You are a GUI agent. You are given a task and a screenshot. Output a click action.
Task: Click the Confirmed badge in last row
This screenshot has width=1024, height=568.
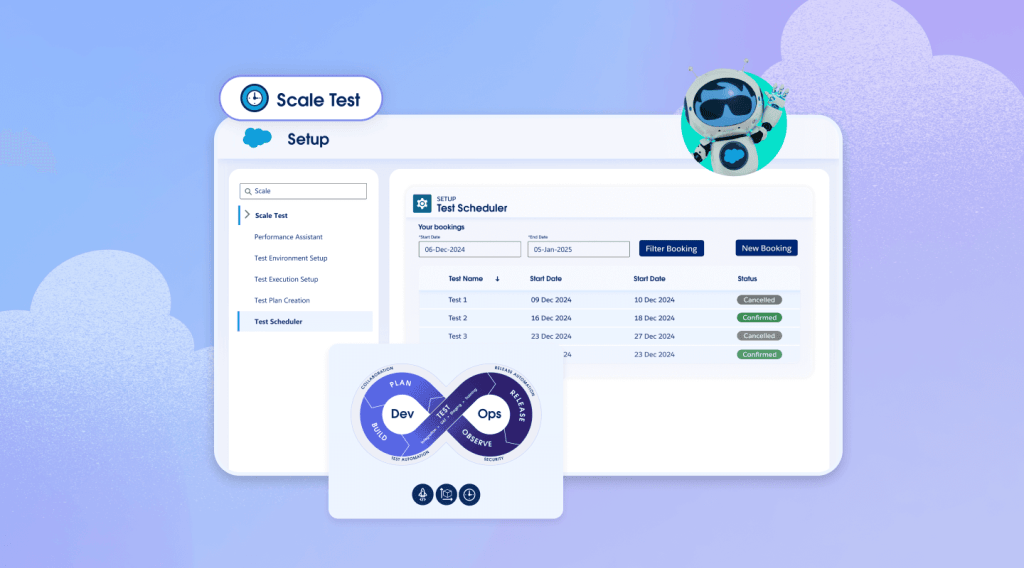[760, 355]
